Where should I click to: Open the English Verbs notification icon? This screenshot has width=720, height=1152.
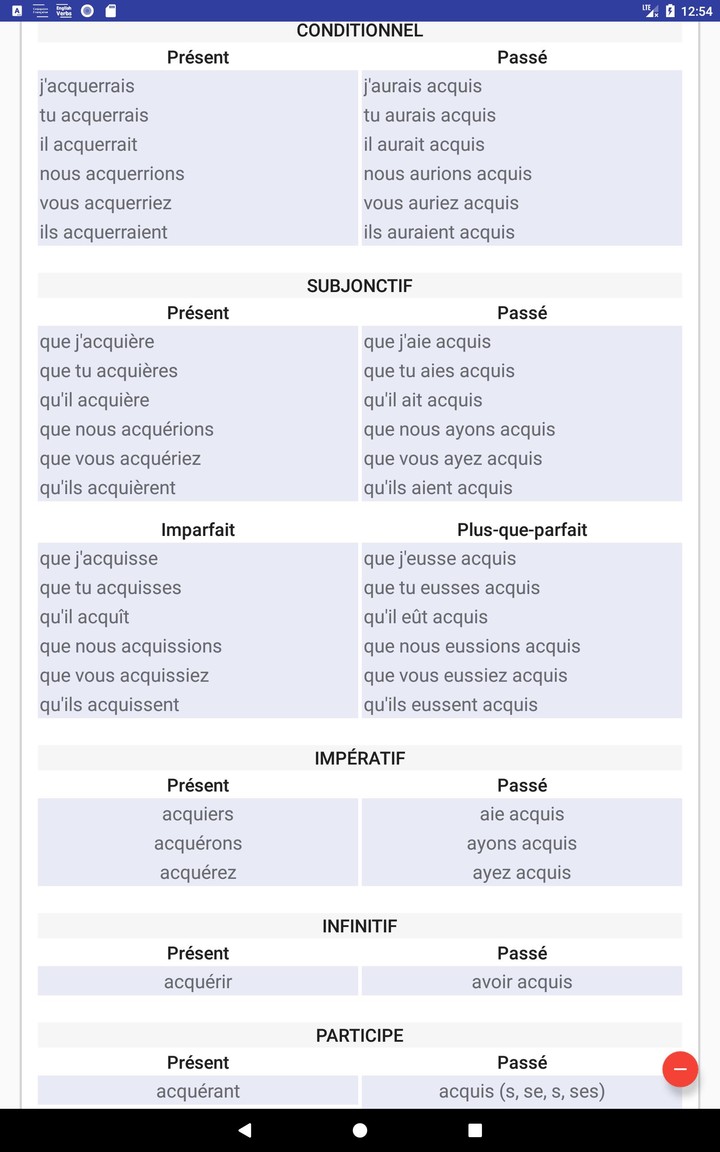pos(63,11)
